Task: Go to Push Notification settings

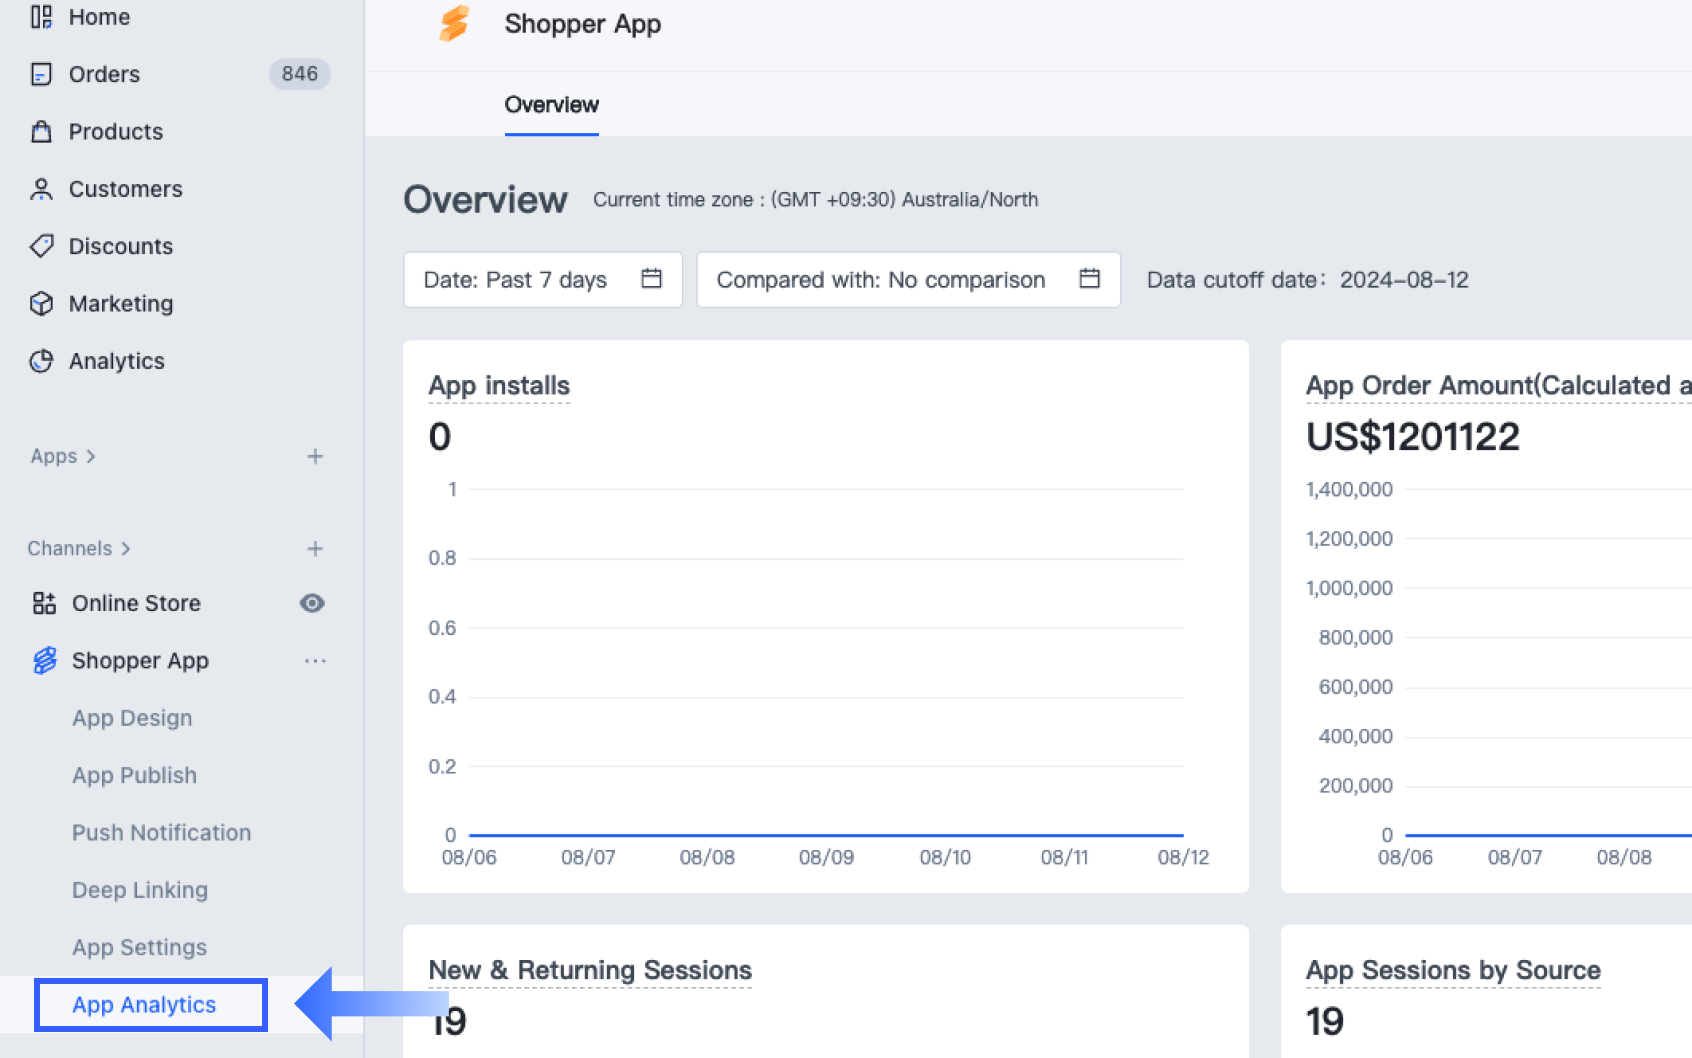Action: coord(161,832)
